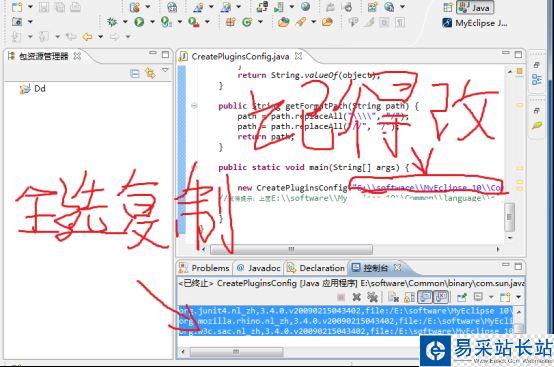Switch to the Java perspective
This screenshot has height=367, width=554.
point(475,7)
